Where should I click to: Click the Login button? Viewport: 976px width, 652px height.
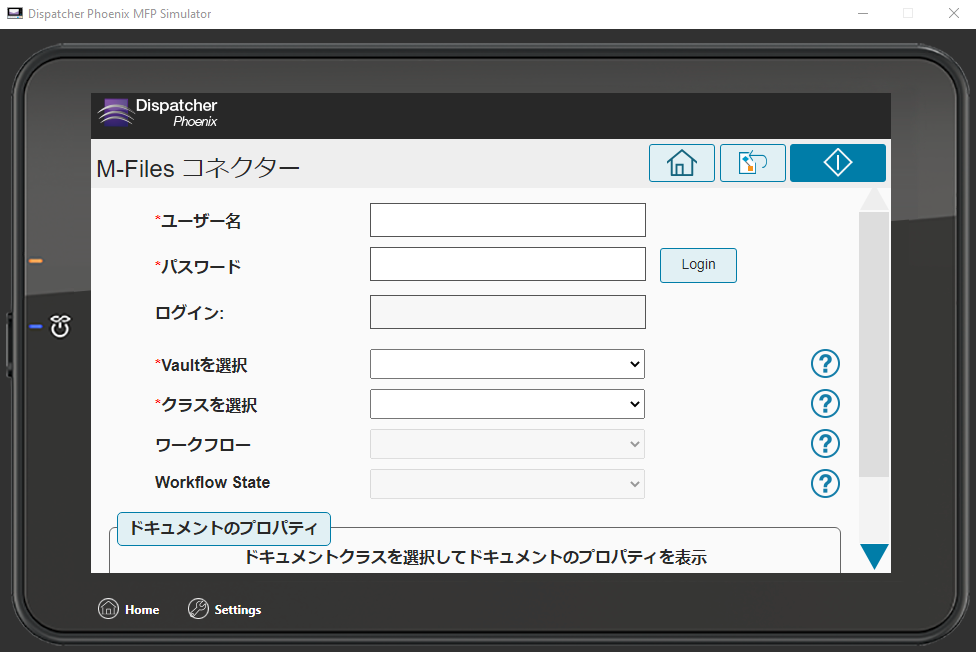[x=698, y=265]
